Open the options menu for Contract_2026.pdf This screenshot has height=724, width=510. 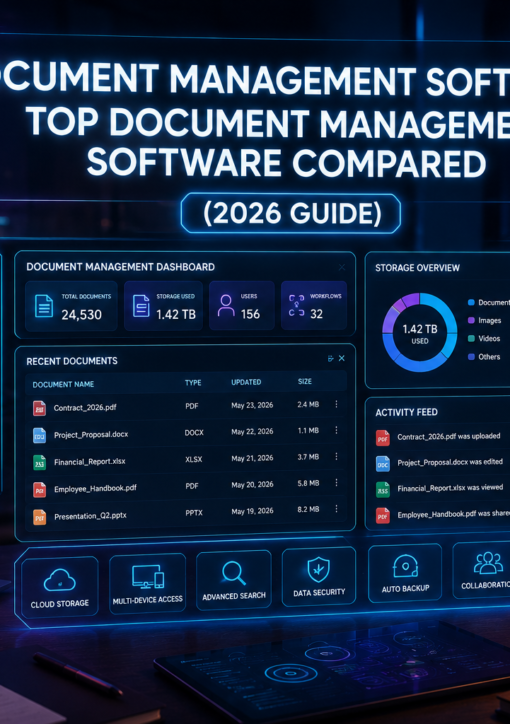[336, 404]
